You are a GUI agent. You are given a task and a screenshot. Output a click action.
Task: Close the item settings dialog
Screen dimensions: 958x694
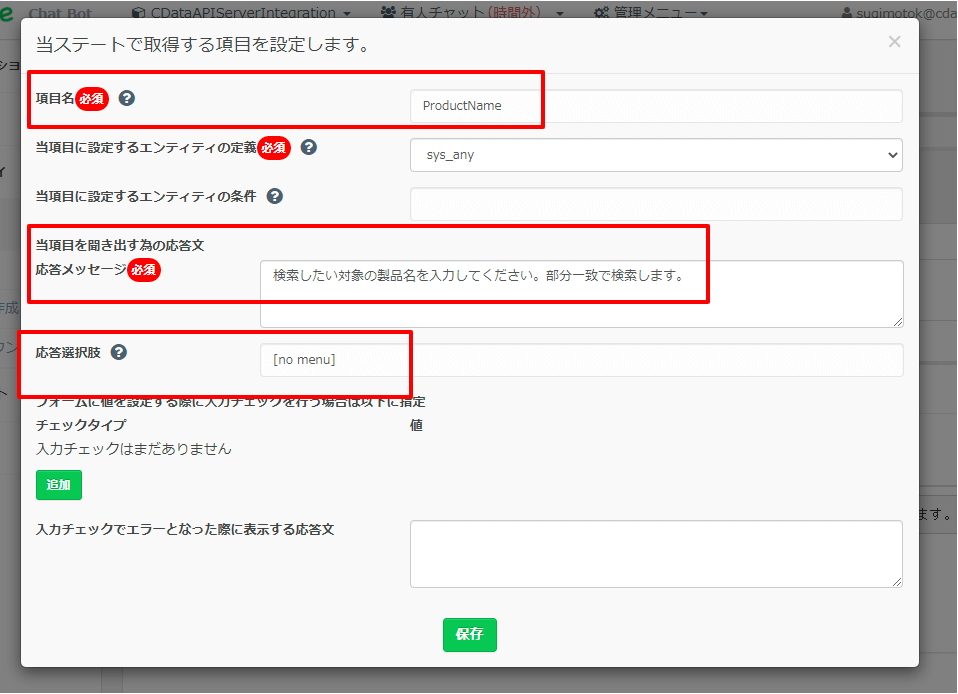pos(894,42)
